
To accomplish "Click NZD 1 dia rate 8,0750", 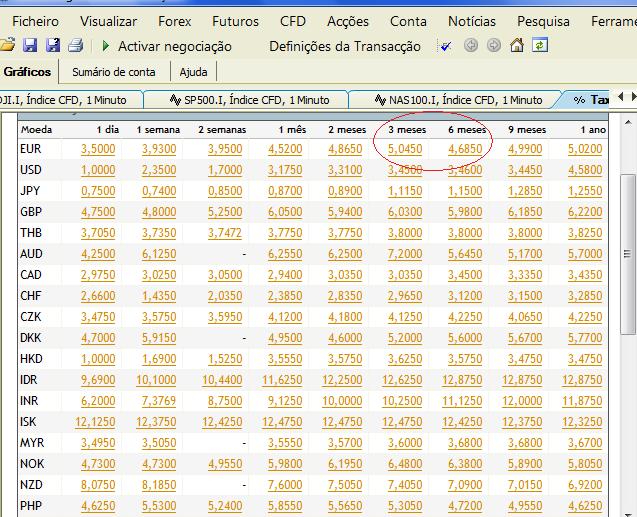I will tap(98, 485).
